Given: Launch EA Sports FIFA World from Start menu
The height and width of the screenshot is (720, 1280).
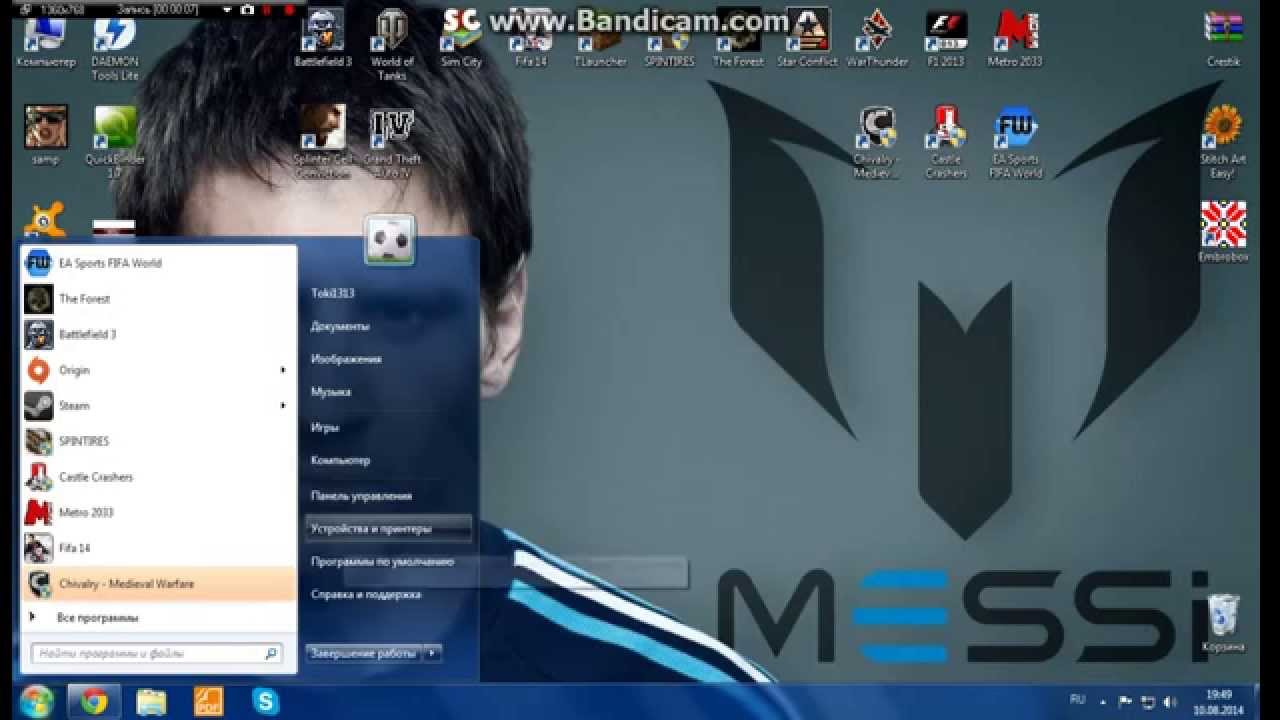Looking at the screenshot, I should [x=159, y=263].
